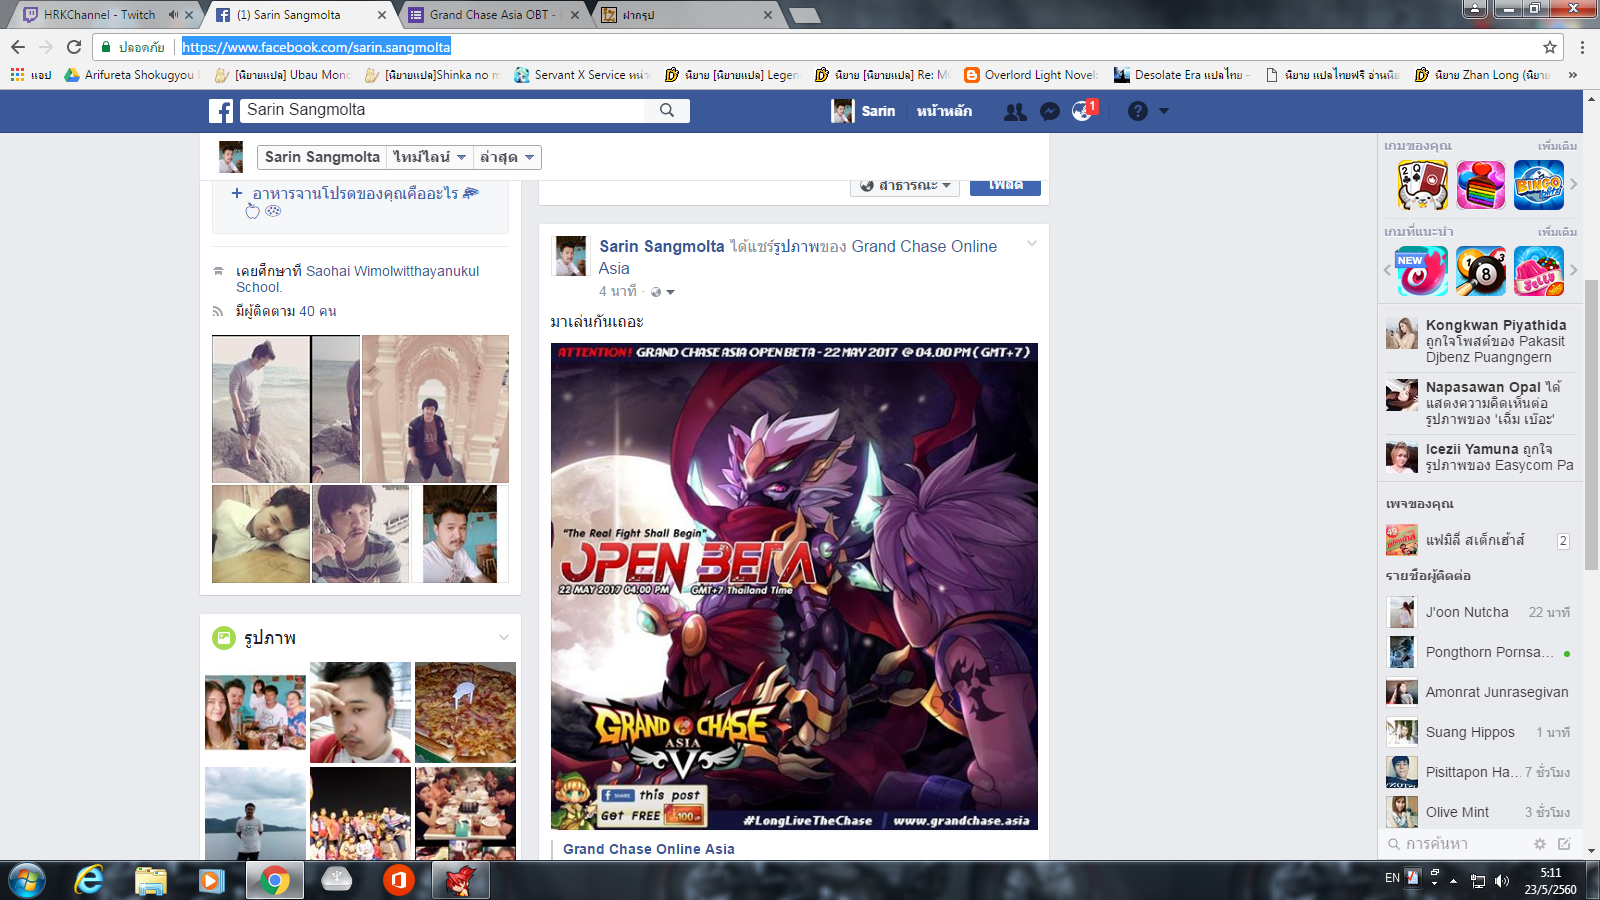The width and height of the screenshot is (1600, 900).
Task: Click the new message compose icon in chat
Action: [x=1564, y=844]
